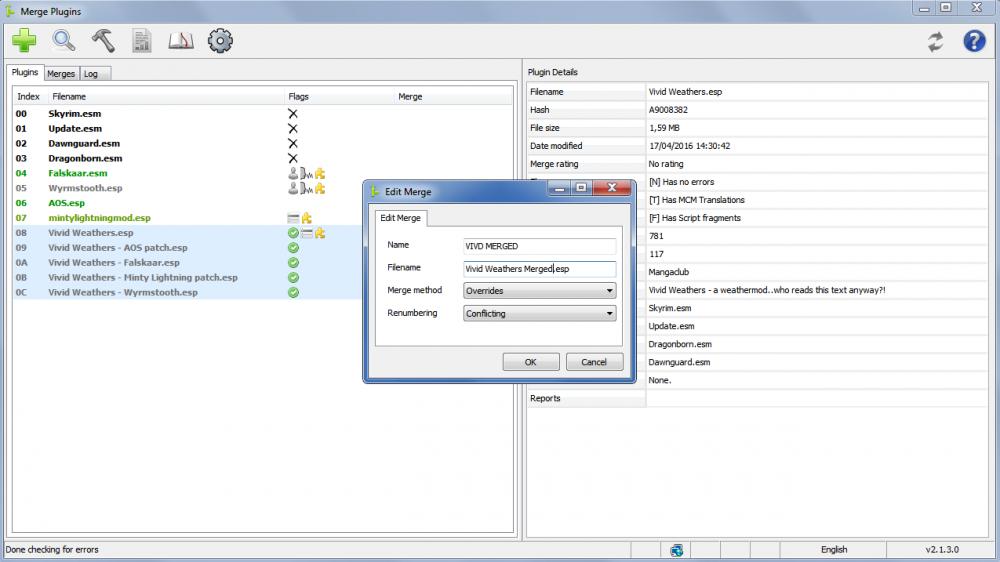1000x562 pixels.
Task: Click the hammer Build Merges icon
Action: click(x=103, y=41)
